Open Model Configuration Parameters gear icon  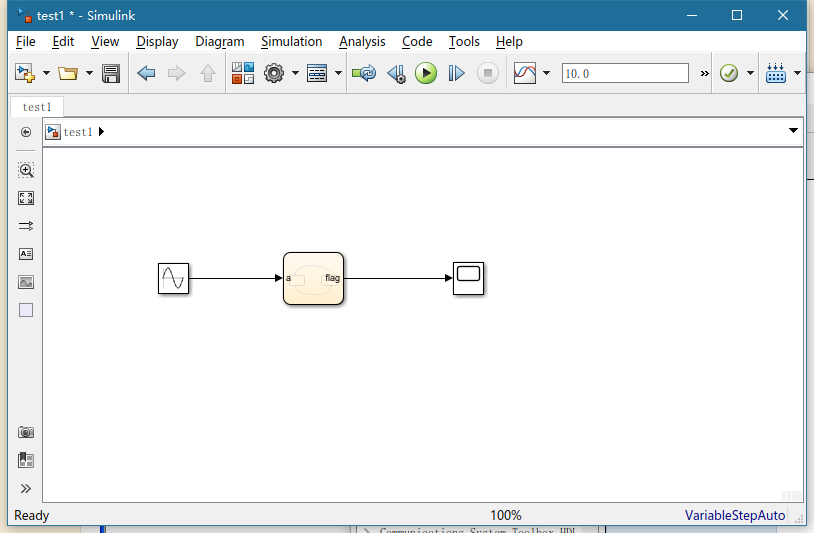(x=274, y=73)
